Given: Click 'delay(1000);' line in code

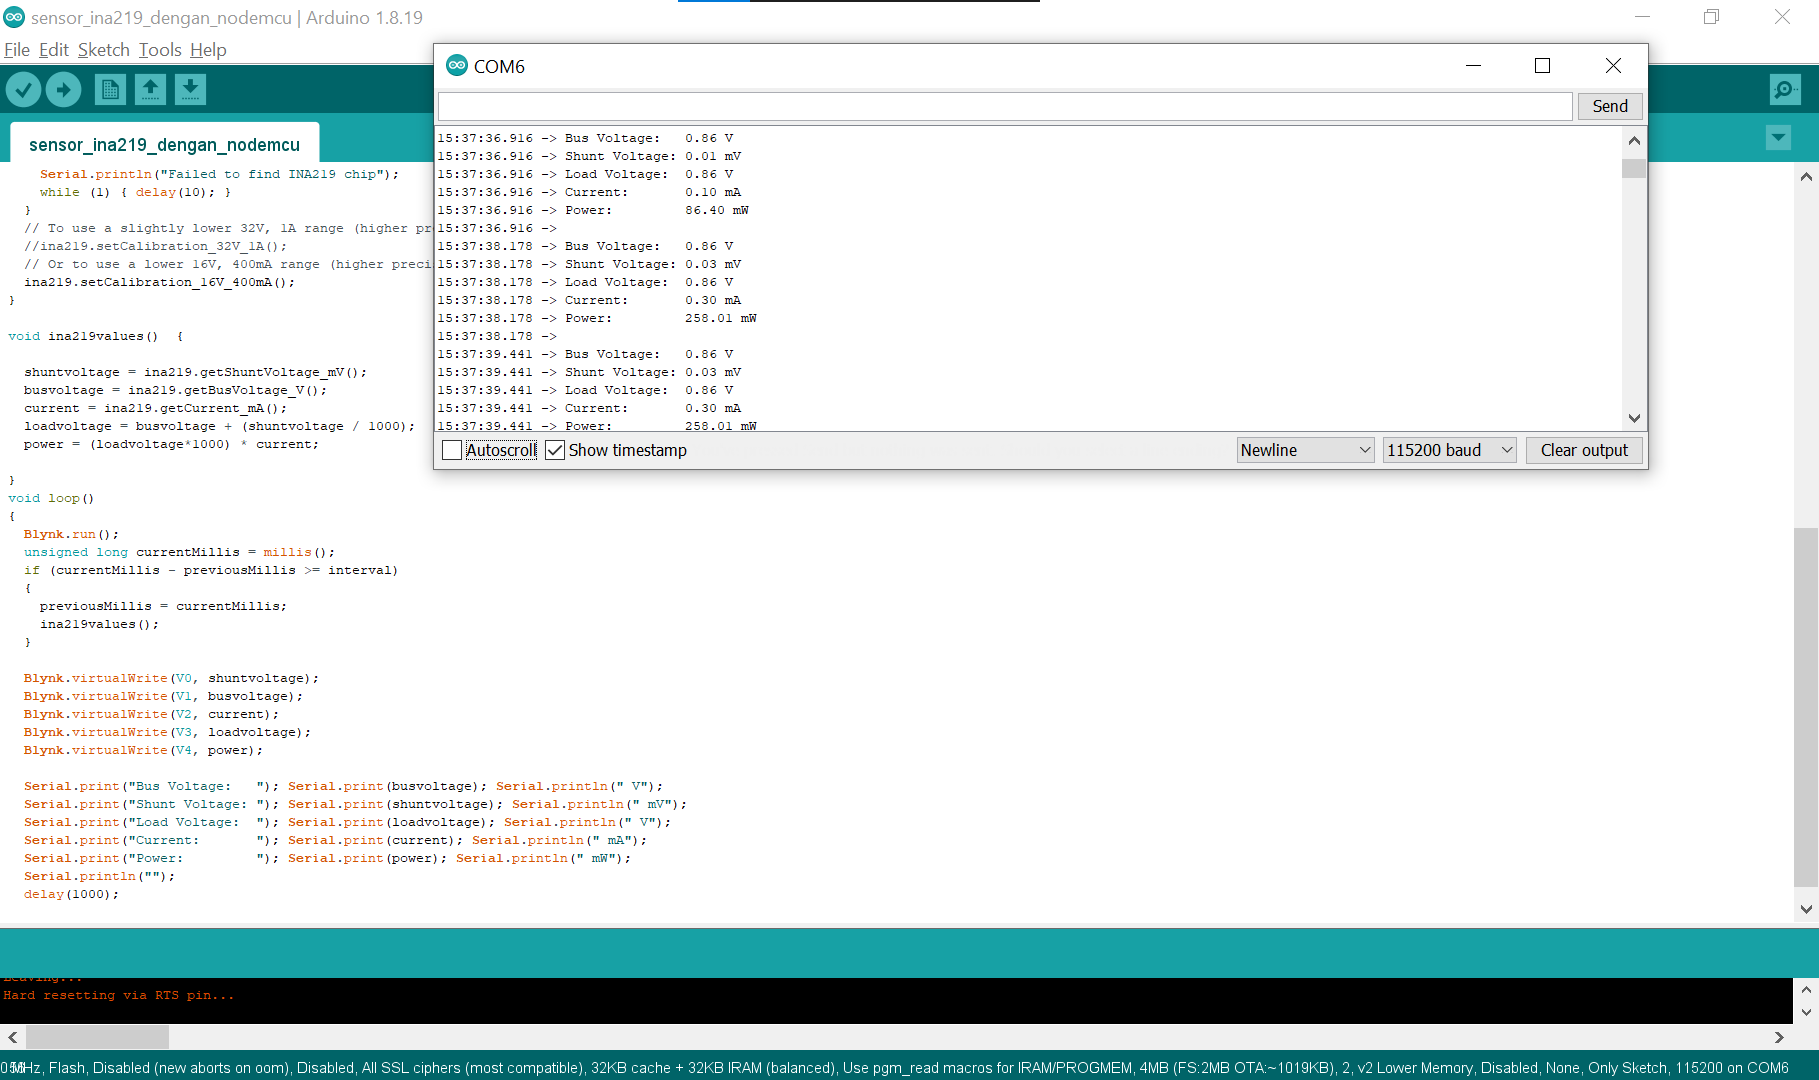Looking at the screenshot, I should coord(71,894).
